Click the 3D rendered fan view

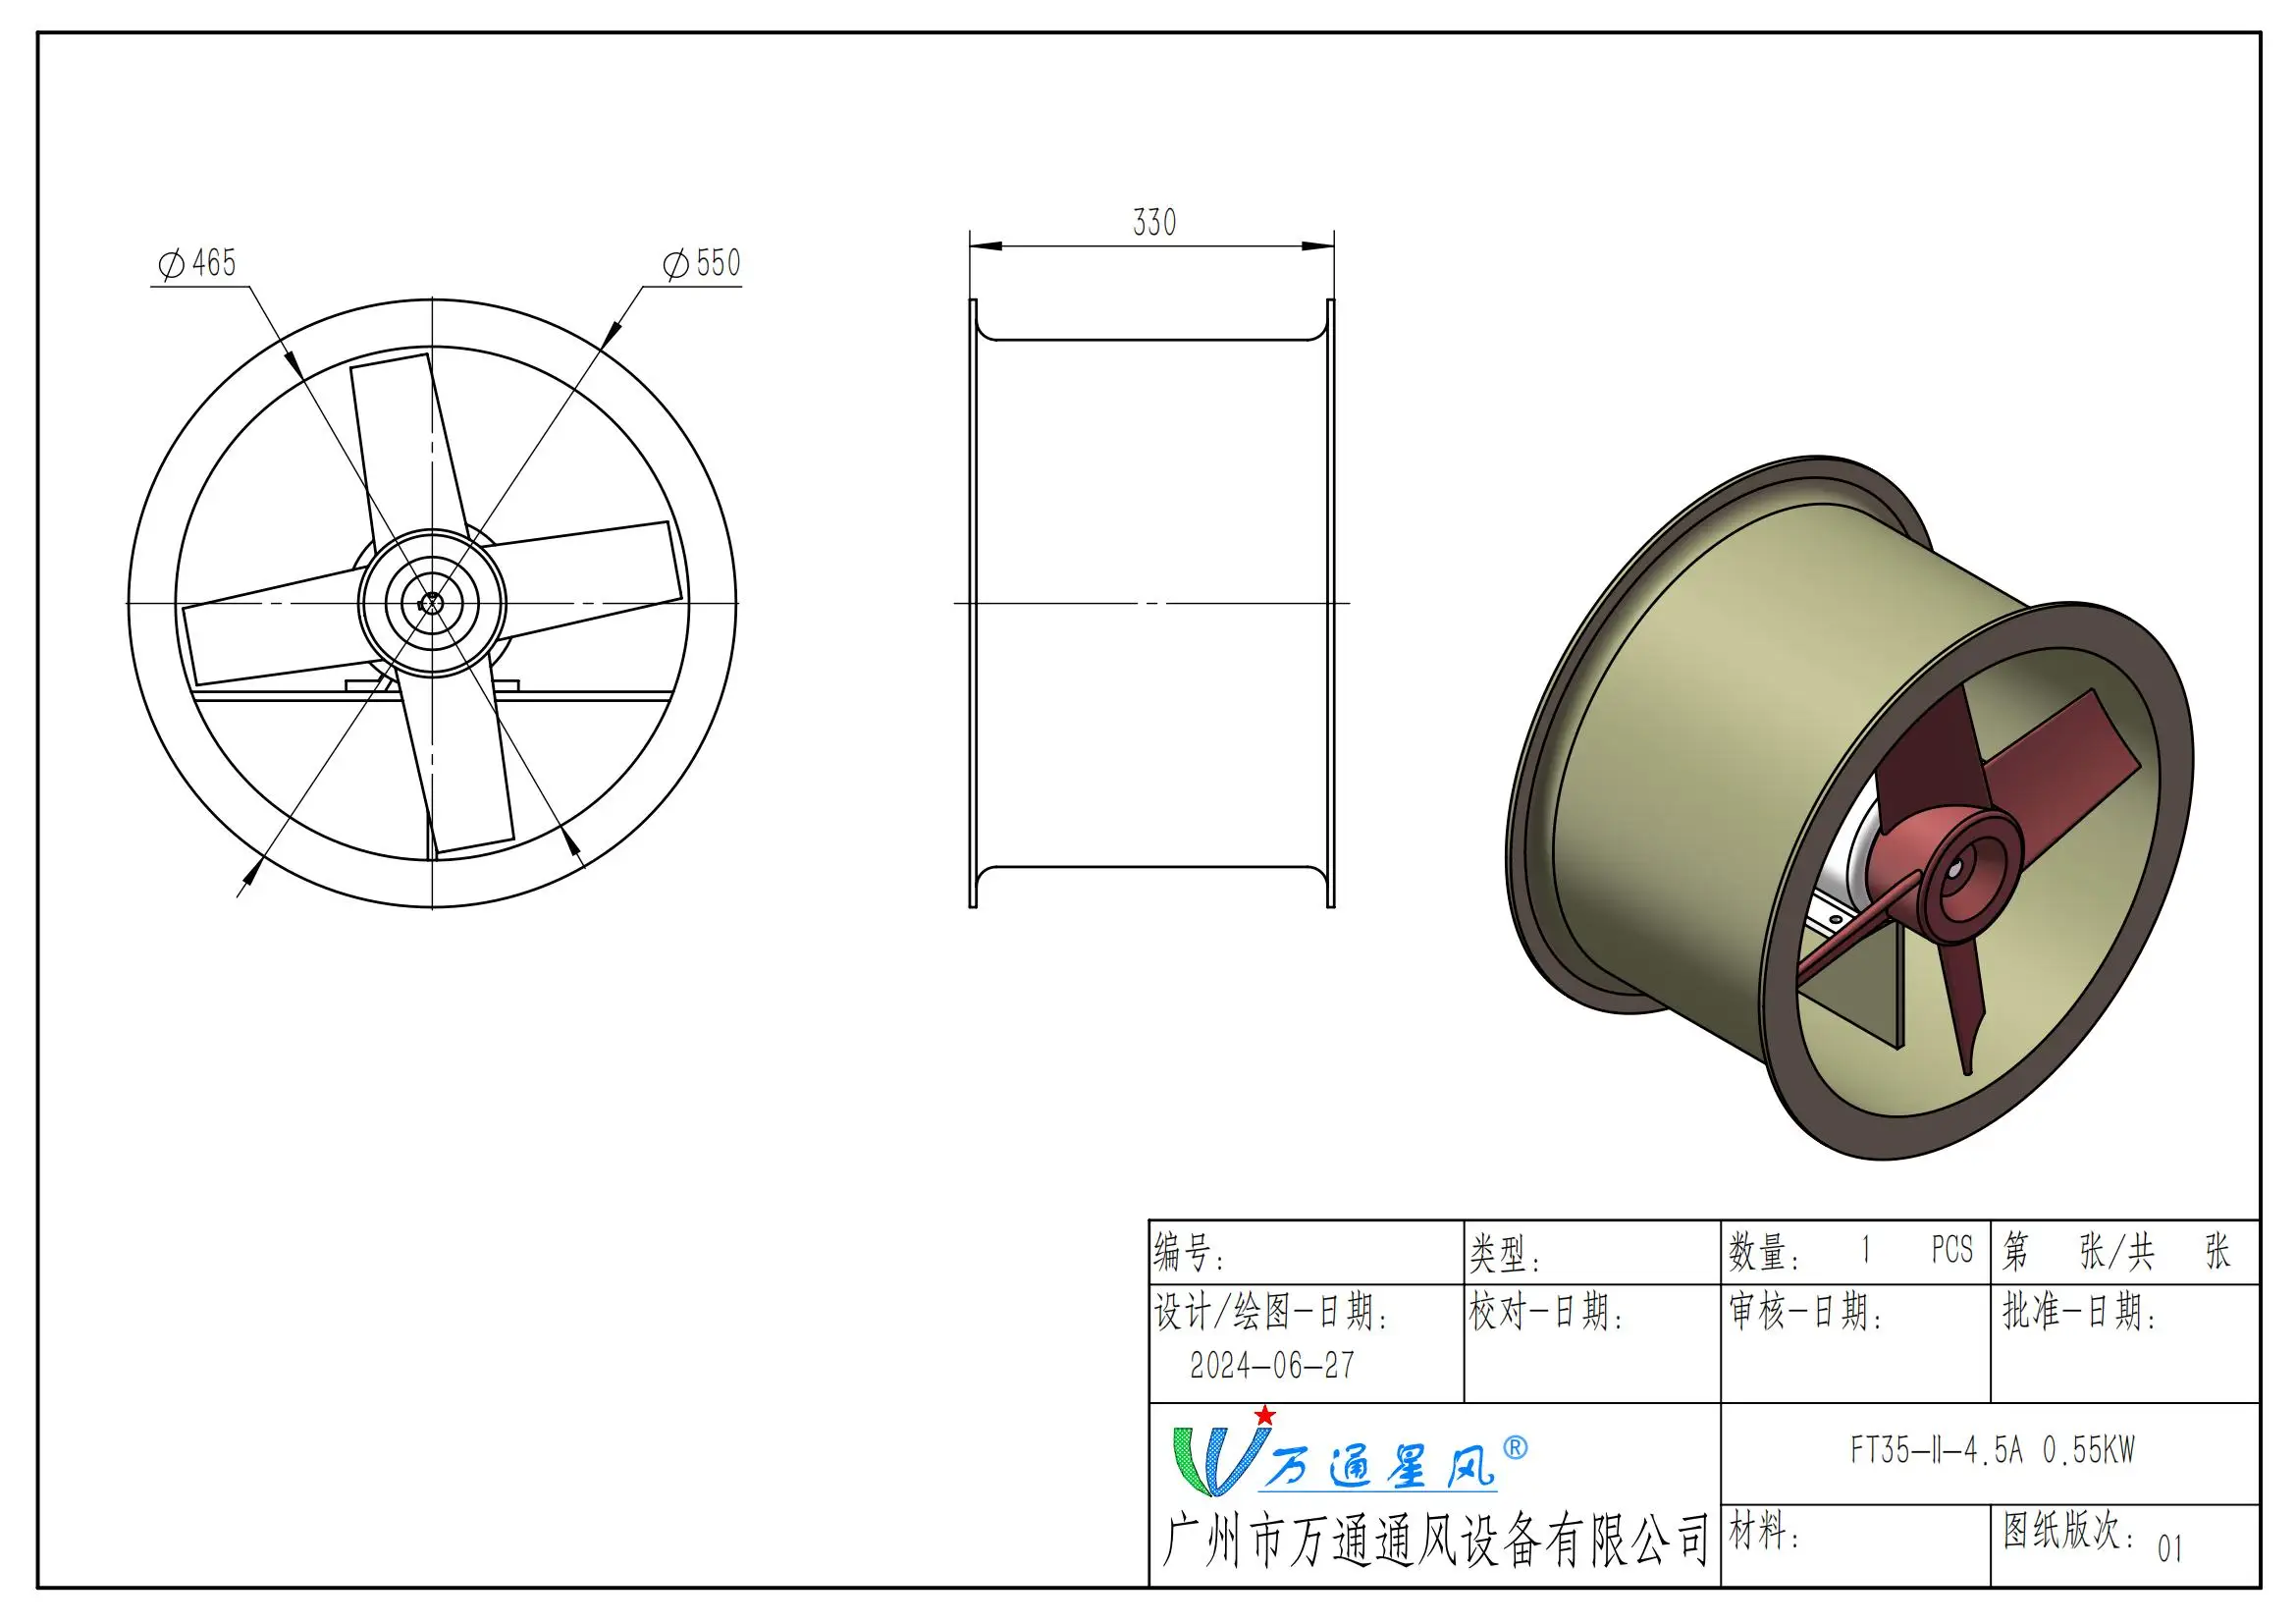tap(1849, 808)
